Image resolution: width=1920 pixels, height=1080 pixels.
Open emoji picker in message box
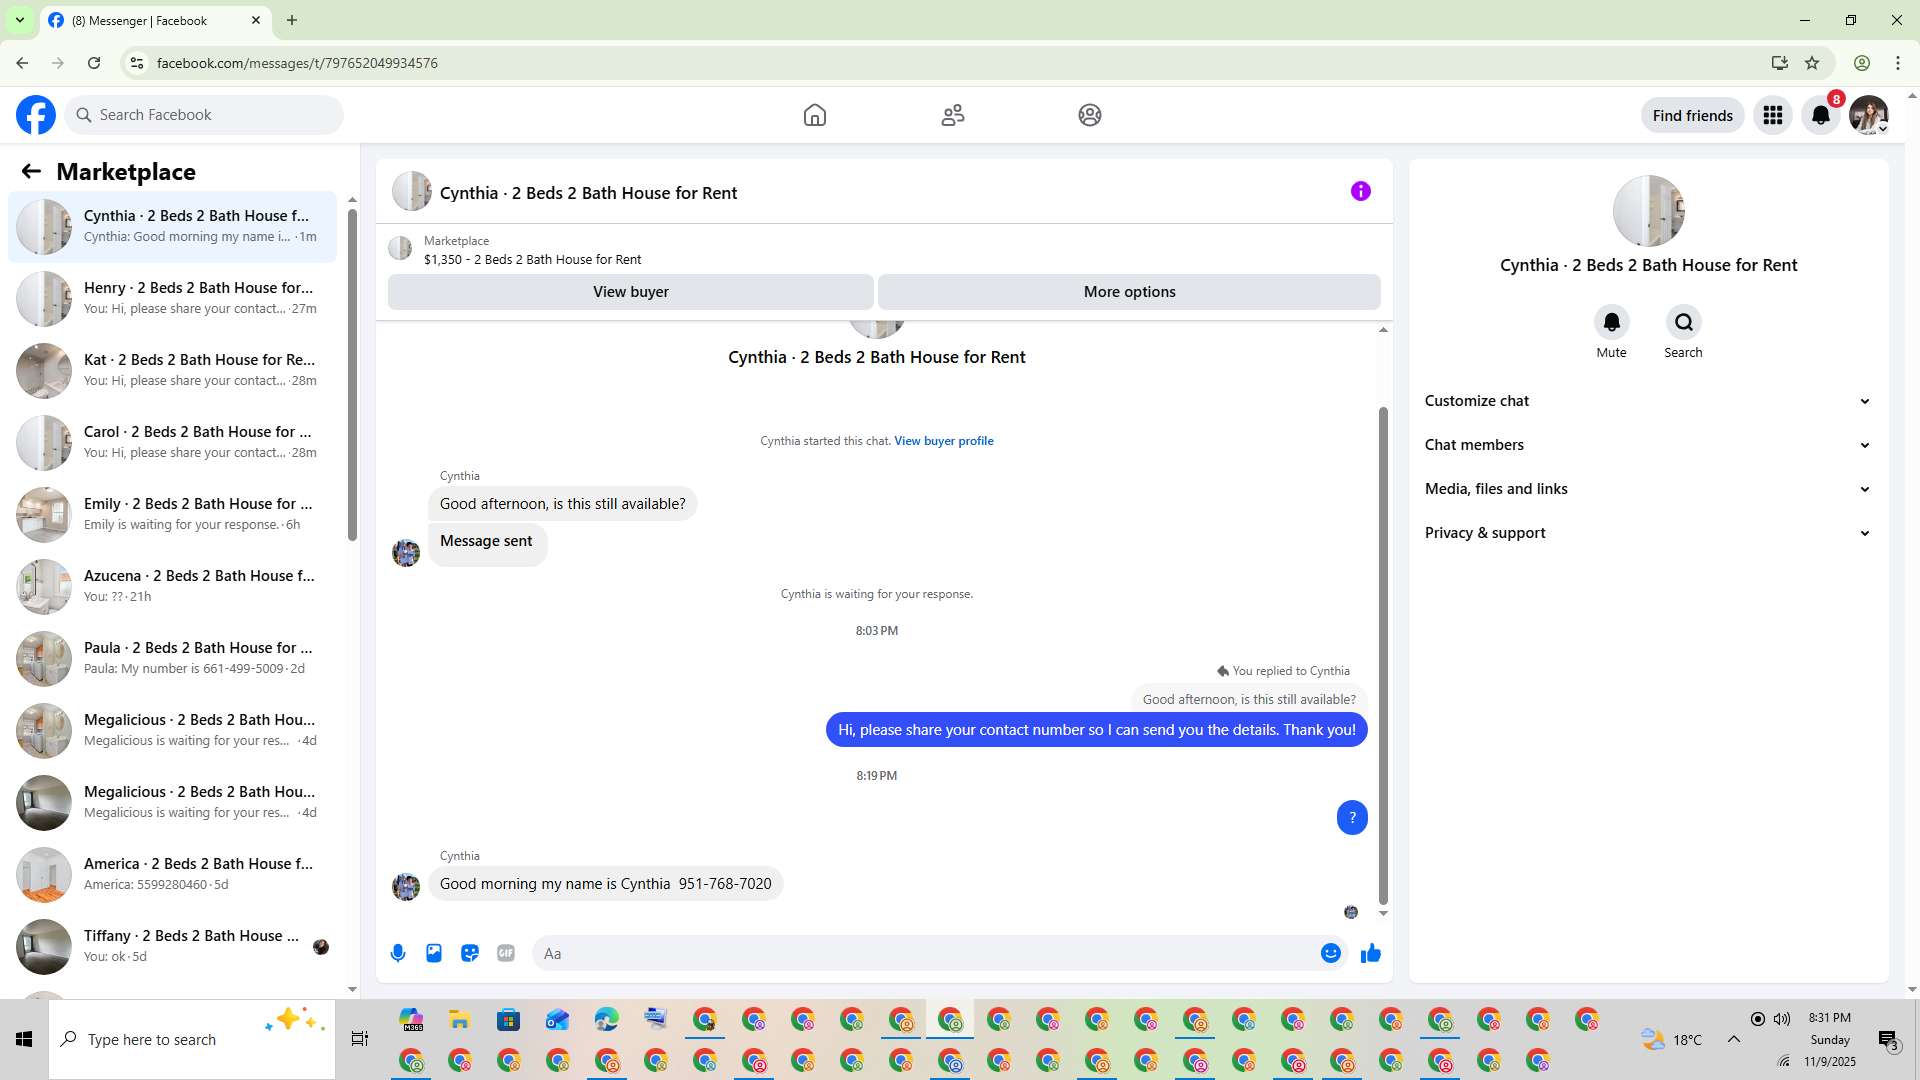[x=1331, y=953]
